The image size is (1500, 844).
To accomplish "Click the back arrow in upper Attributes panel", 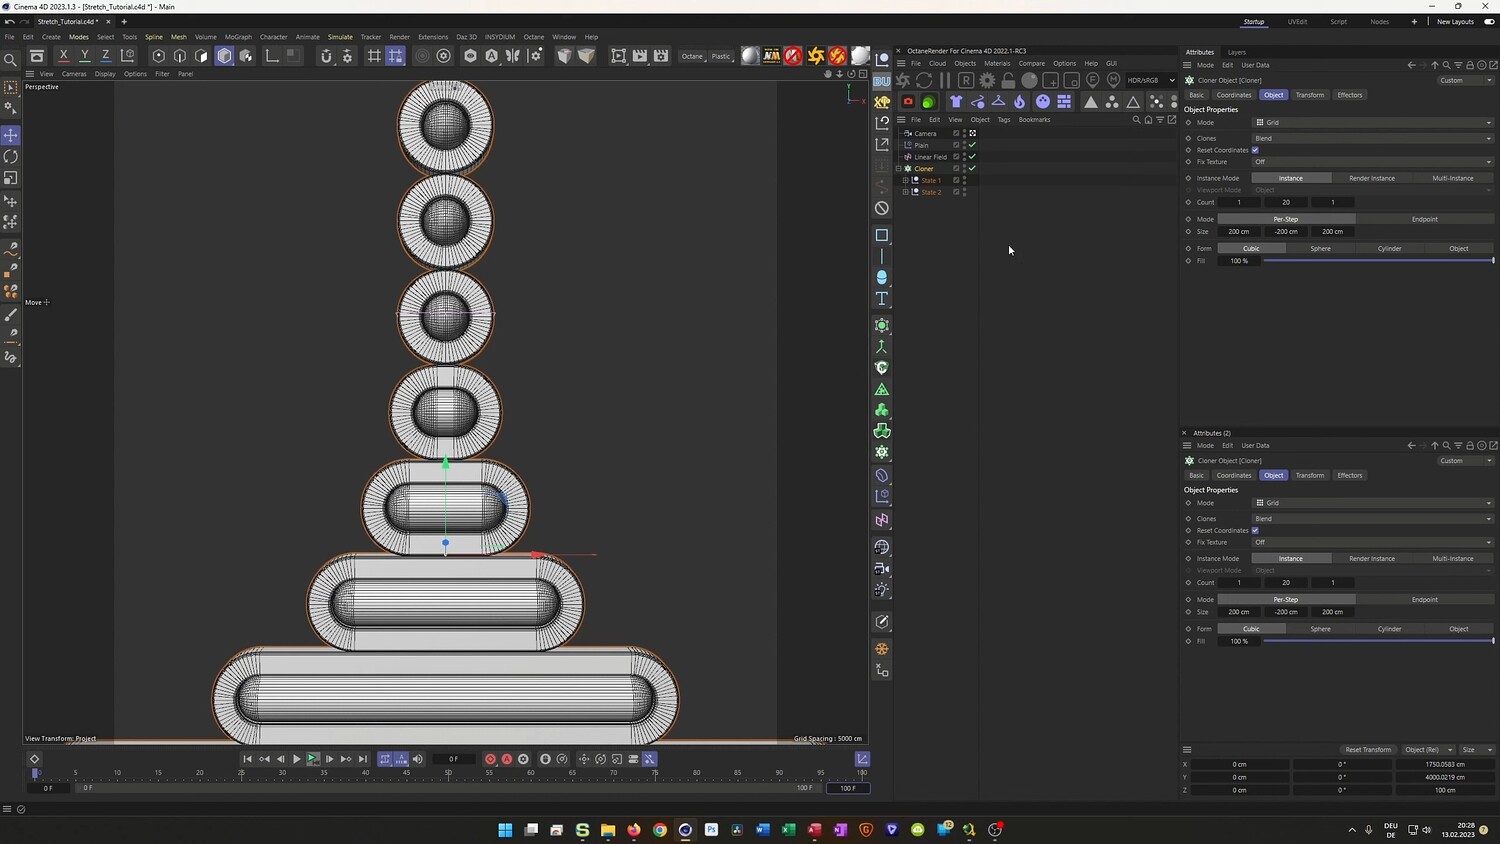I will coord(1411,65).
